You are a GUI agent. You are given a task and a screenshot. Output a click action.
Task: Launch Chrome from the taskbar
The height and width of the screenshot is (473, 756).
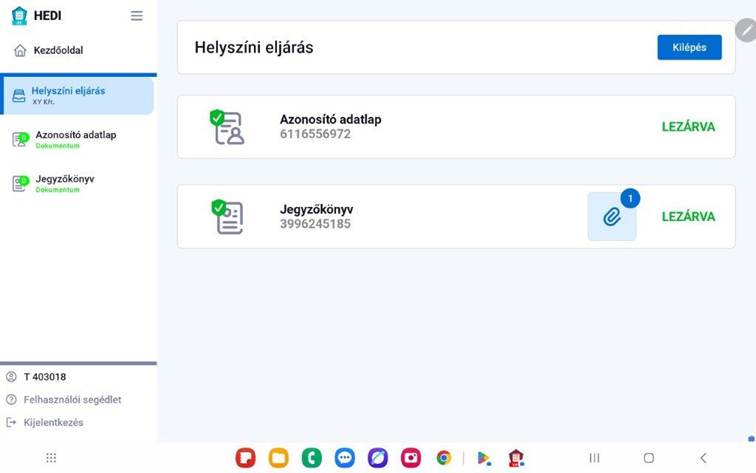point(443,458)
